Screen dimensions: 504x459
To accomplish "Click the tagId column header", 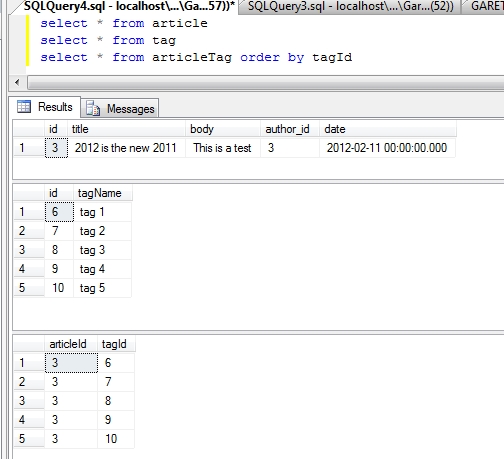I will point(116,344).
